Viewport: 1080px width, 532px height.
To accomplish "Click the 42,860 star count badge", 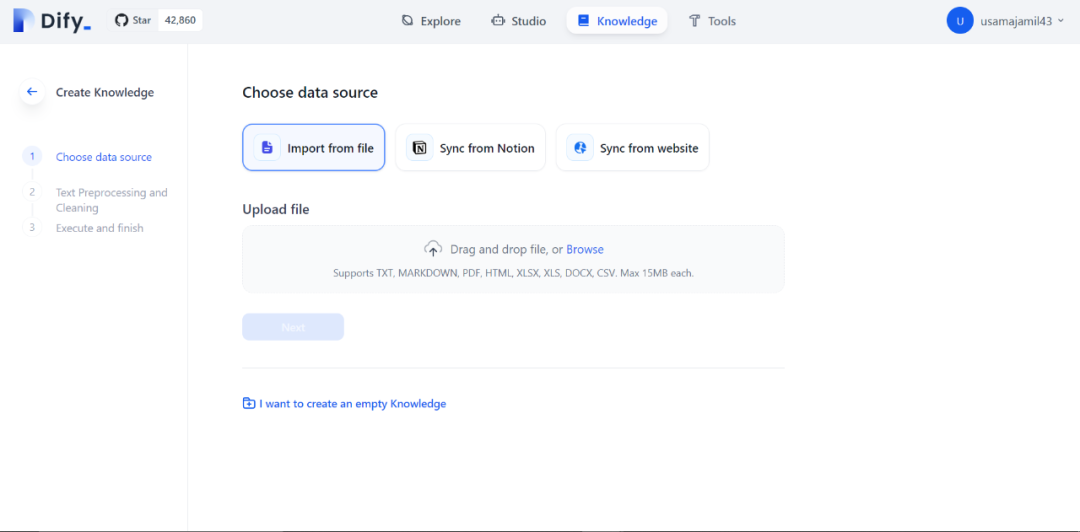I will point(180,20).
